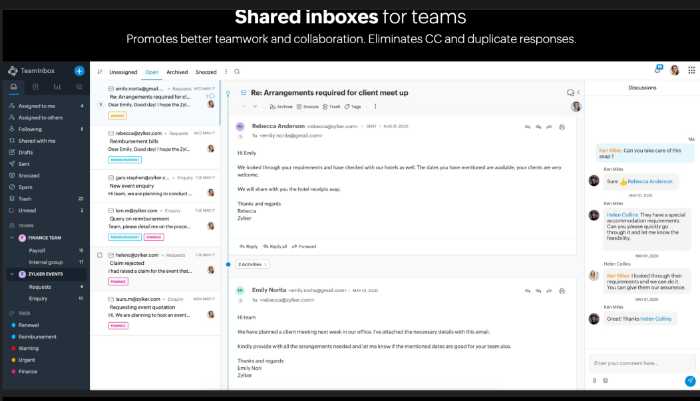Switch to the Open tab
Image resolution: width=700 pixels, height=401 pixels.
pos(152,72)
